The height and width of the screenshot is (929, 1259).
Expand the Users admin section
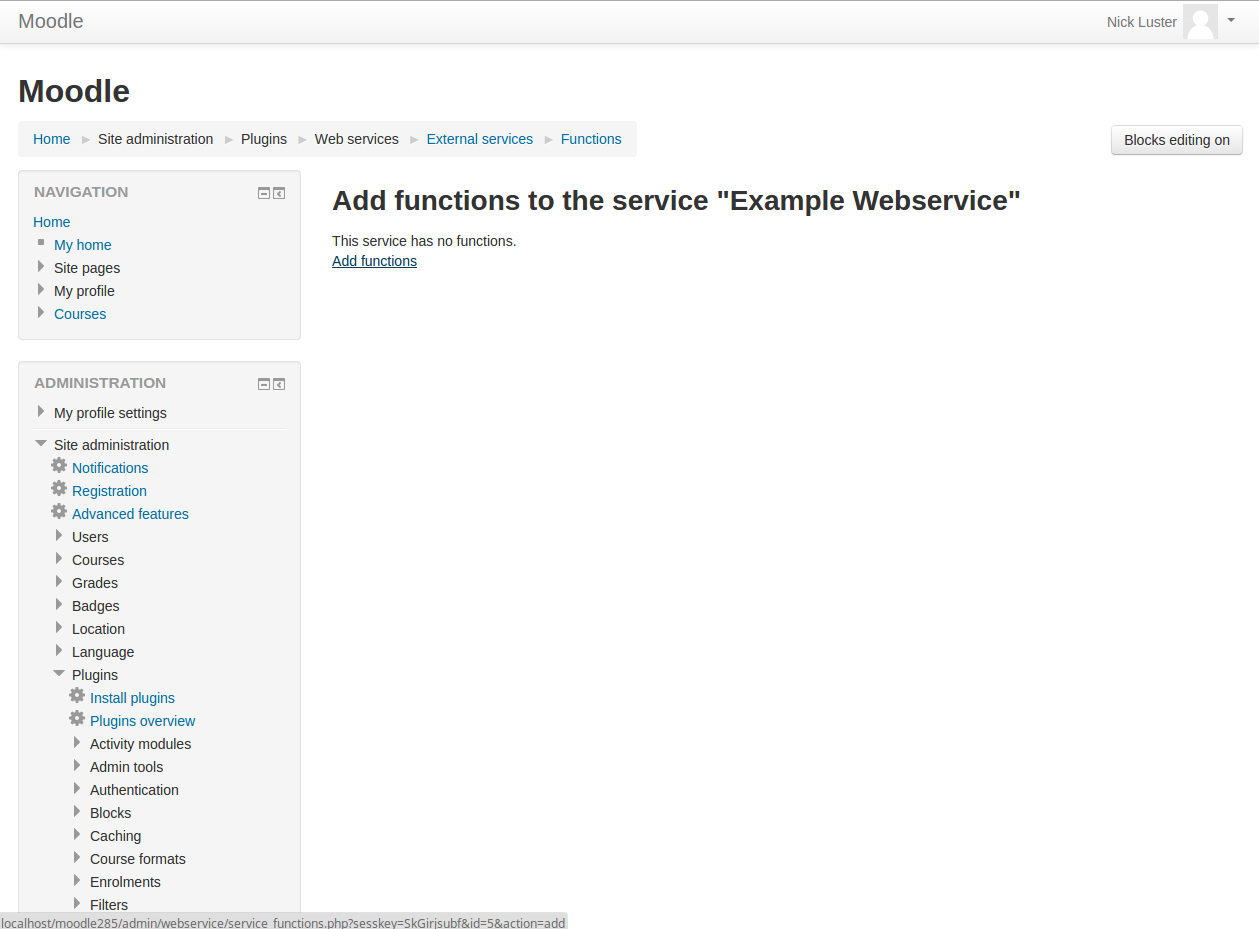(x=59, y=536)
